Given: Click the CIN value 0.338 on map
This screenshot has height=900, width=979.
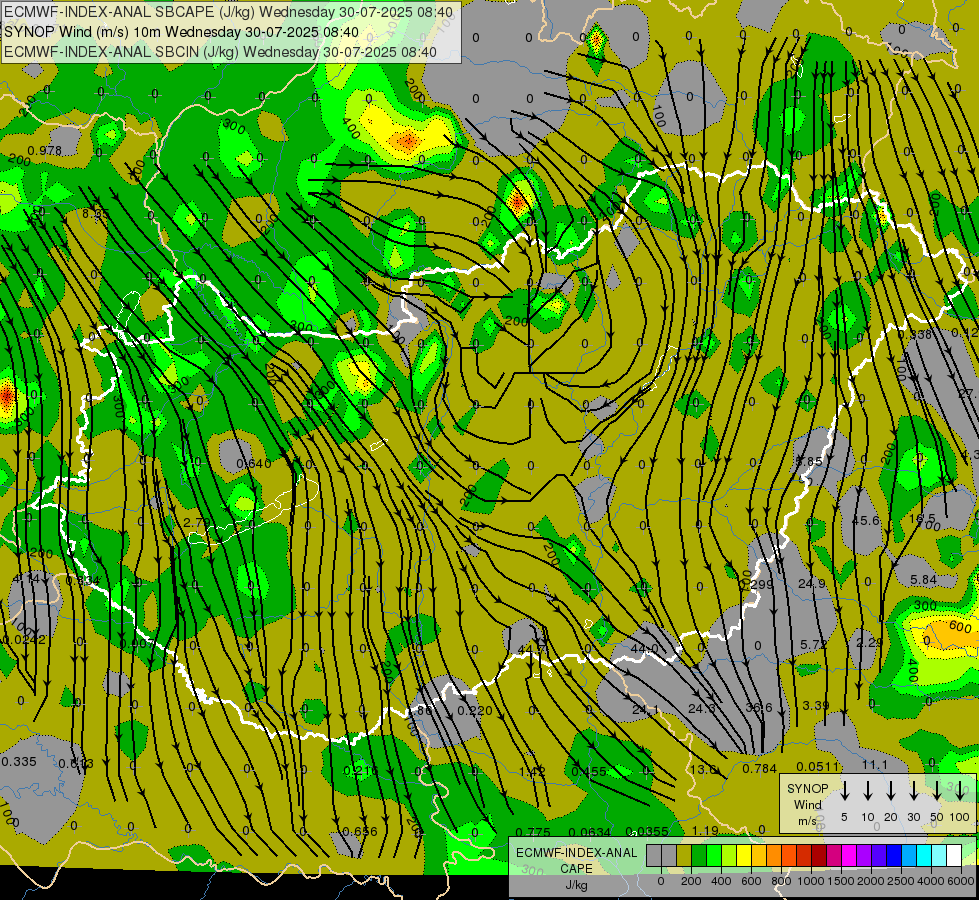Looking at the screenshot, I should tap(915, 334).
